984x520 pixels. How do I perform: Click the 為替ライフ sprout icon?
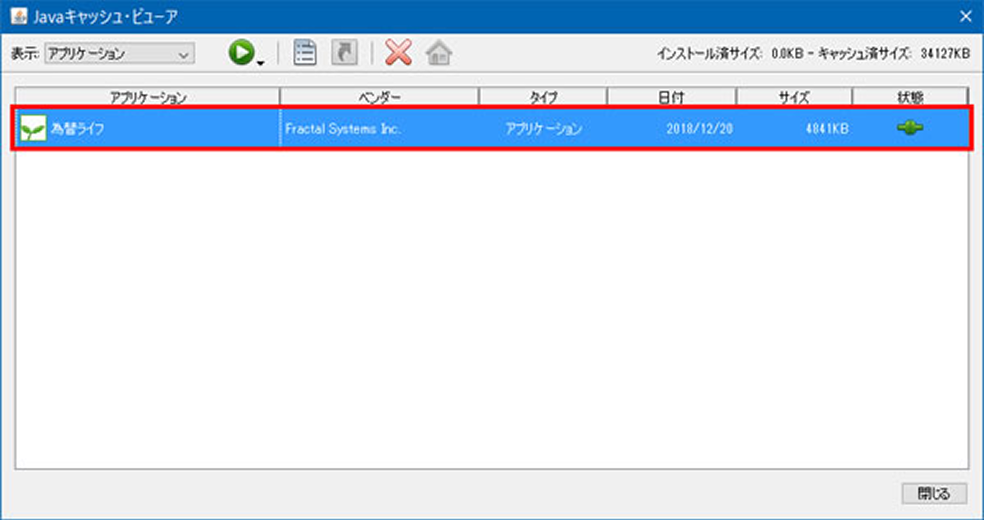tap(33, 129)
